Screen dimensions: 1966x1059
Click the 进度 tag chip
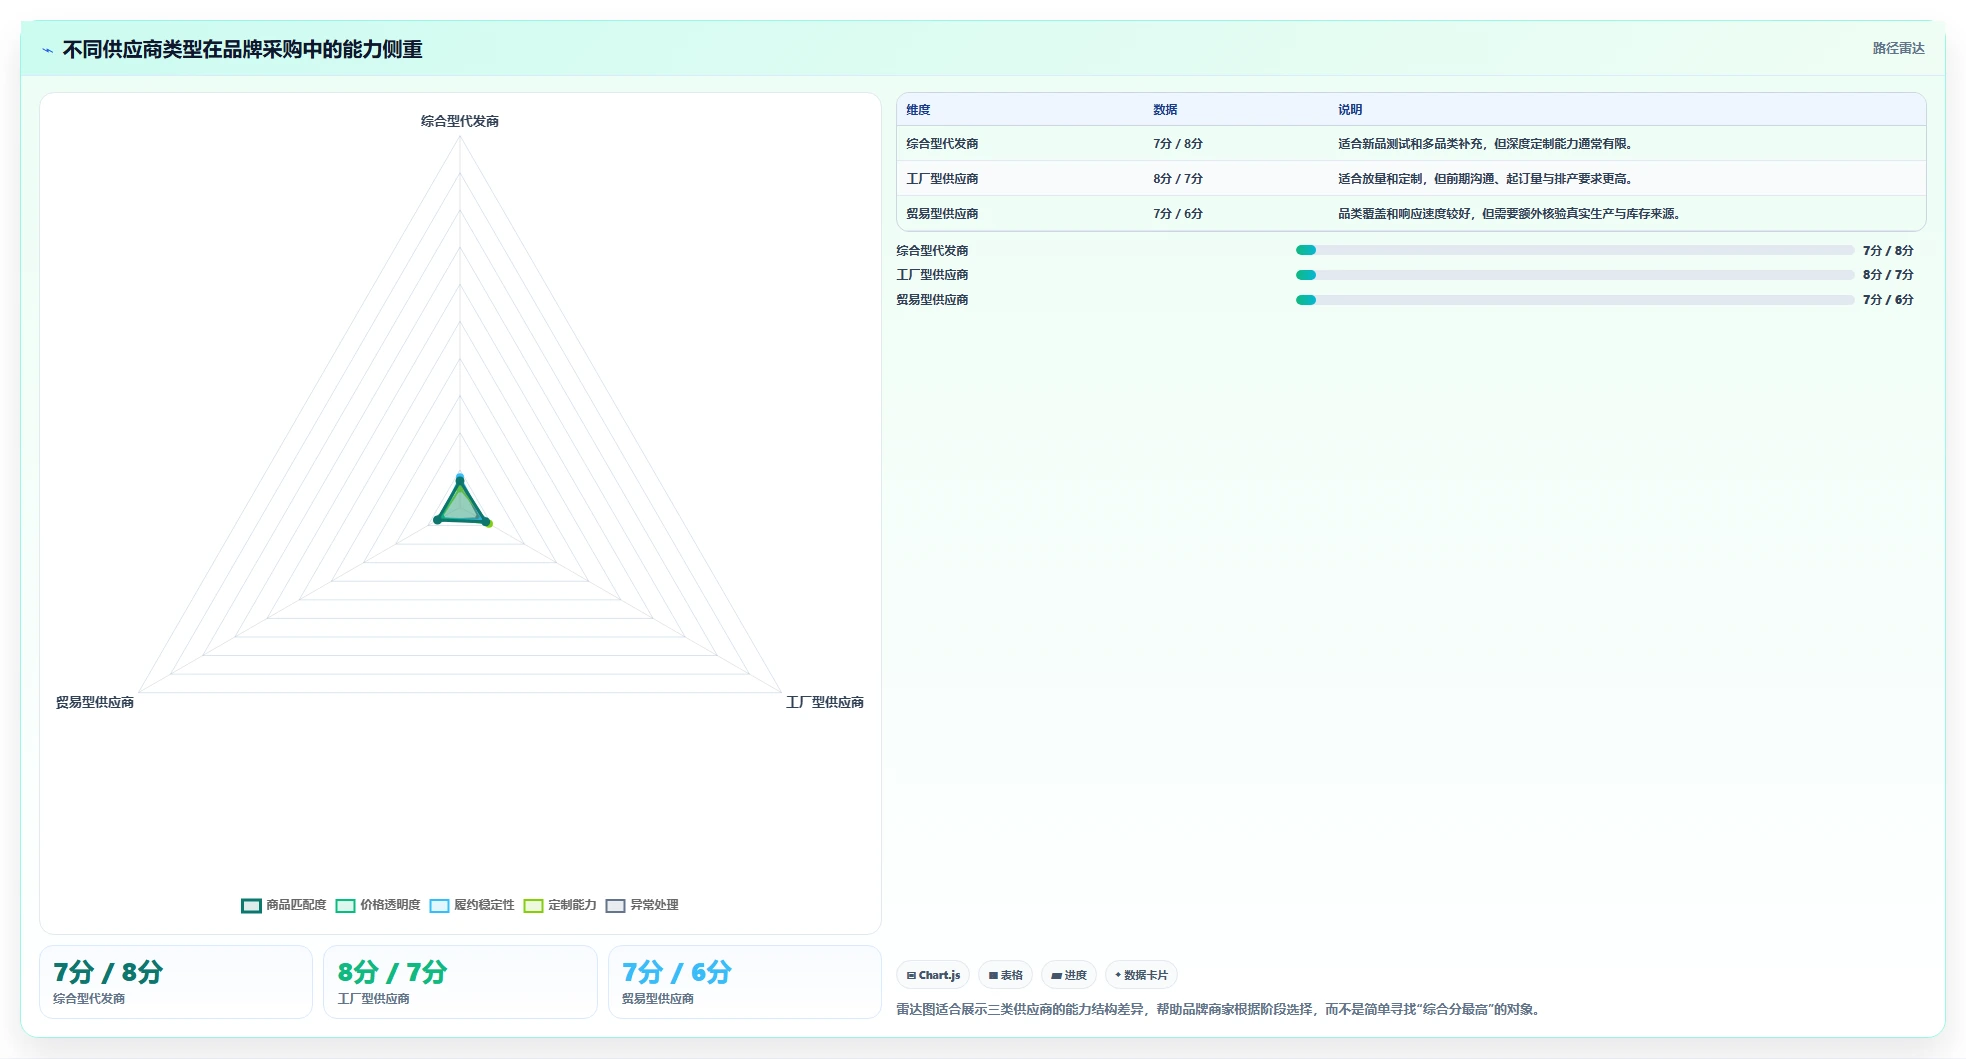pos(1069,975)
